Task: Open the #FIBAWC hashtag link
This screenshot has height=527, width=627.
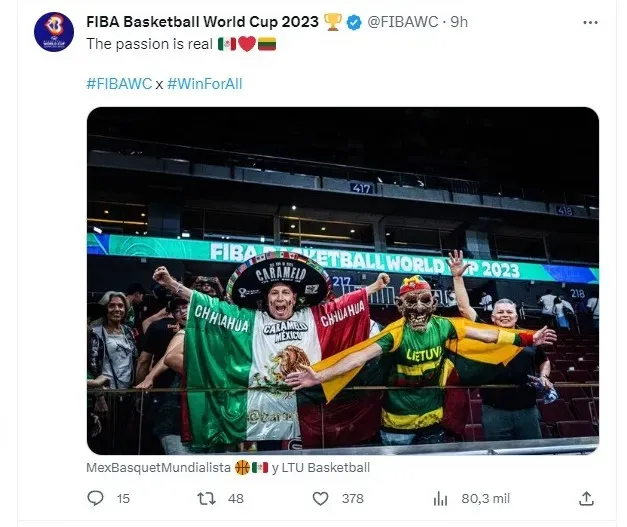Action: pyautogui.click(x=119, y=84)
